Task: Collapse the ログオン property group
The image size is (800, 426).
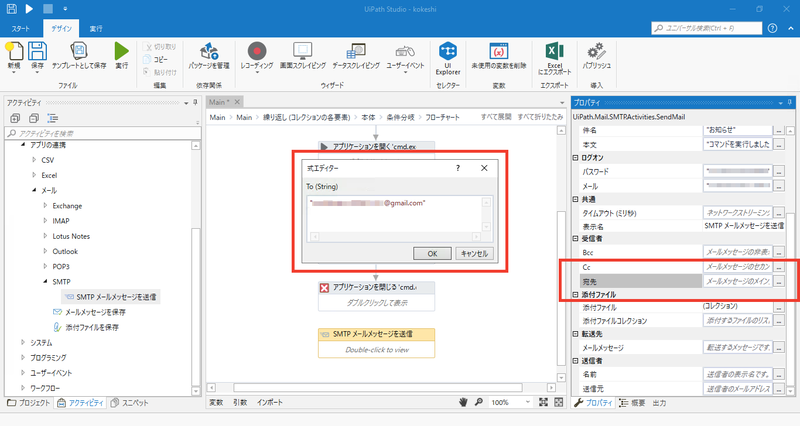Action: [x=576, y=158]
